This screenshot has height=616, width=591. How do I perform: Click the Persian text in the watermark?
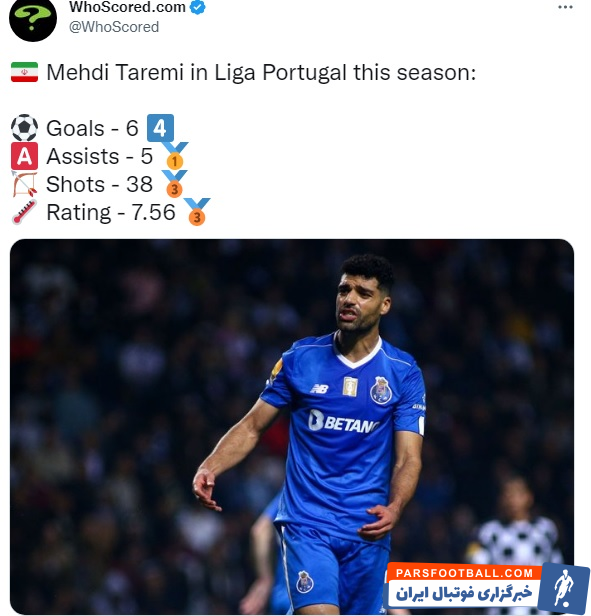[x=464, y=593]
